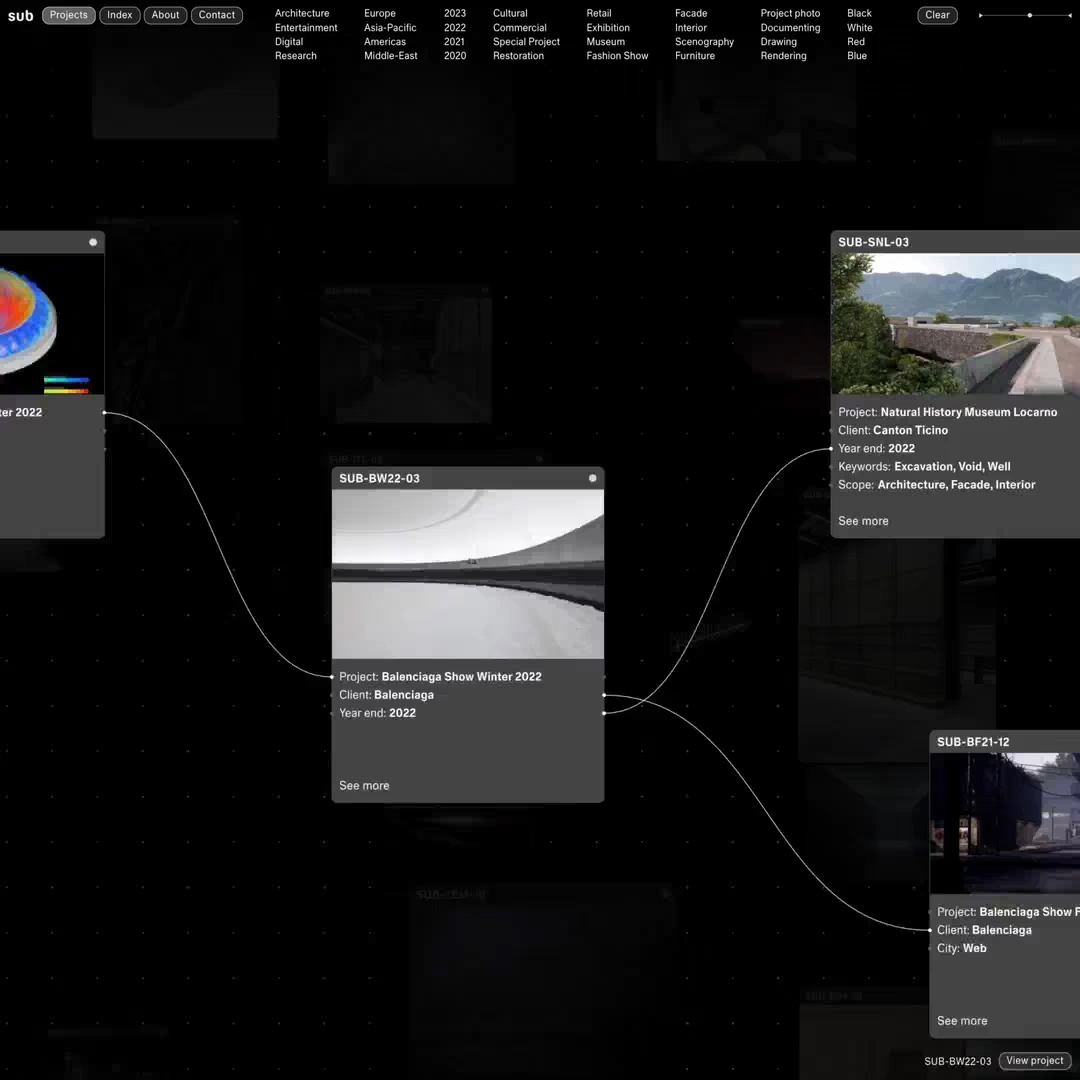The width and height of the screenshot is (1080, 1080).
Task: Click "Scope: Architecture, Facade, Interior" text
Action: coord(937,485)
